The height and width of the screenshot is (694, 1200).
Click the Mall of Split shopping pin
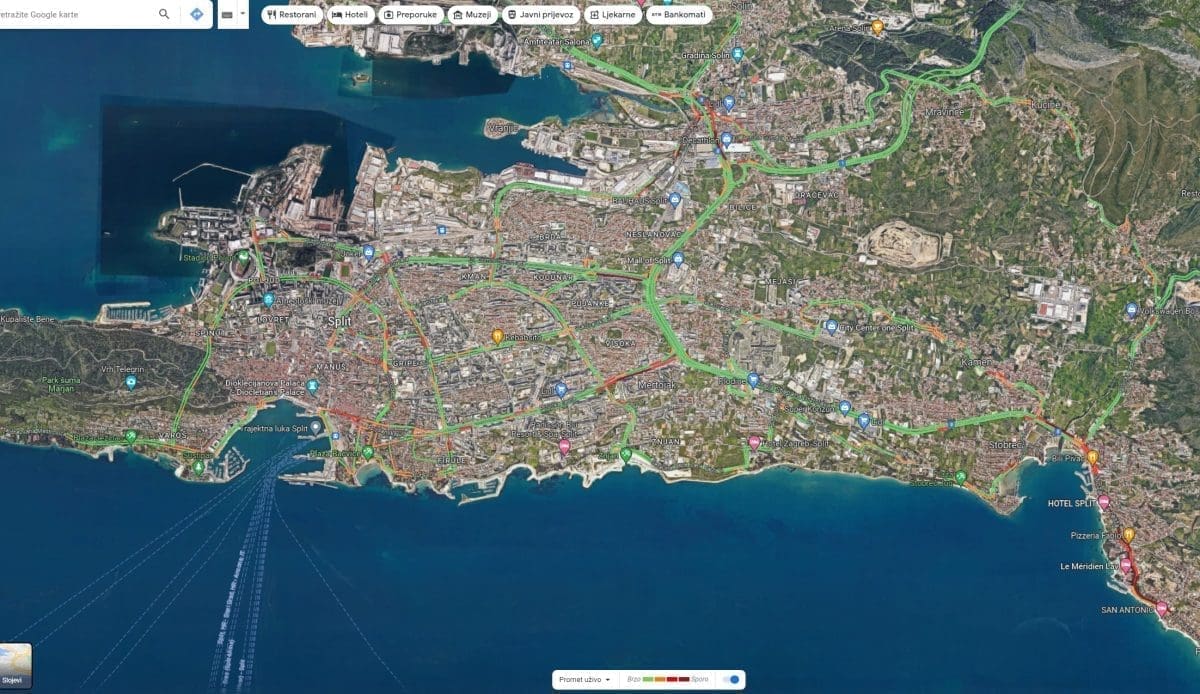point(679,259)
